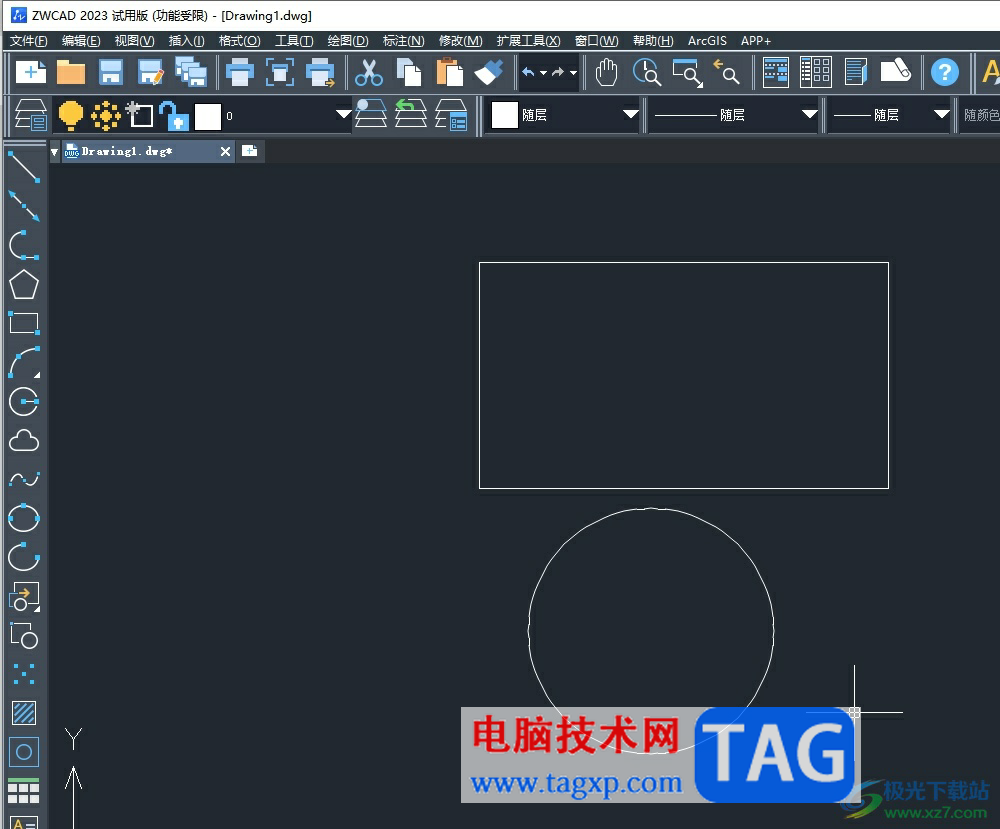Save the current drawing

pyautogui.click(x=111, y=72)
